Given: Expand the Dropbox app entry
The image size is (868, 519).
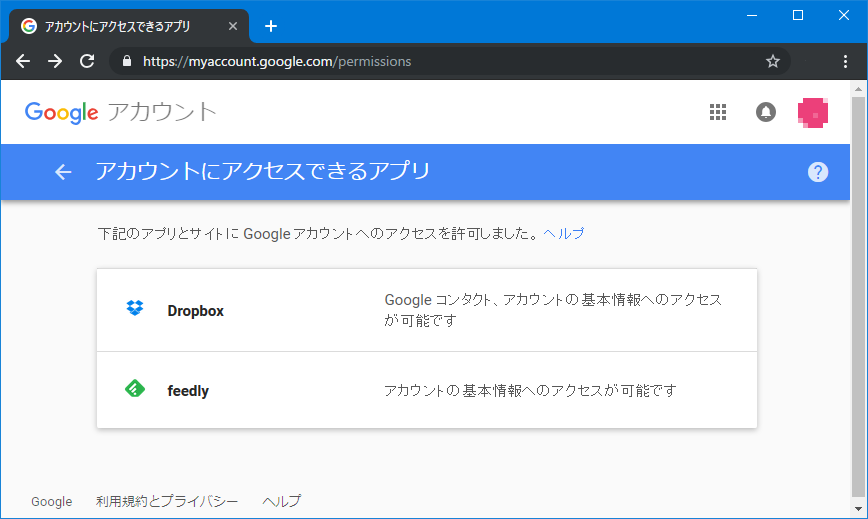Looking at the screenshot, I should [427, 310].
